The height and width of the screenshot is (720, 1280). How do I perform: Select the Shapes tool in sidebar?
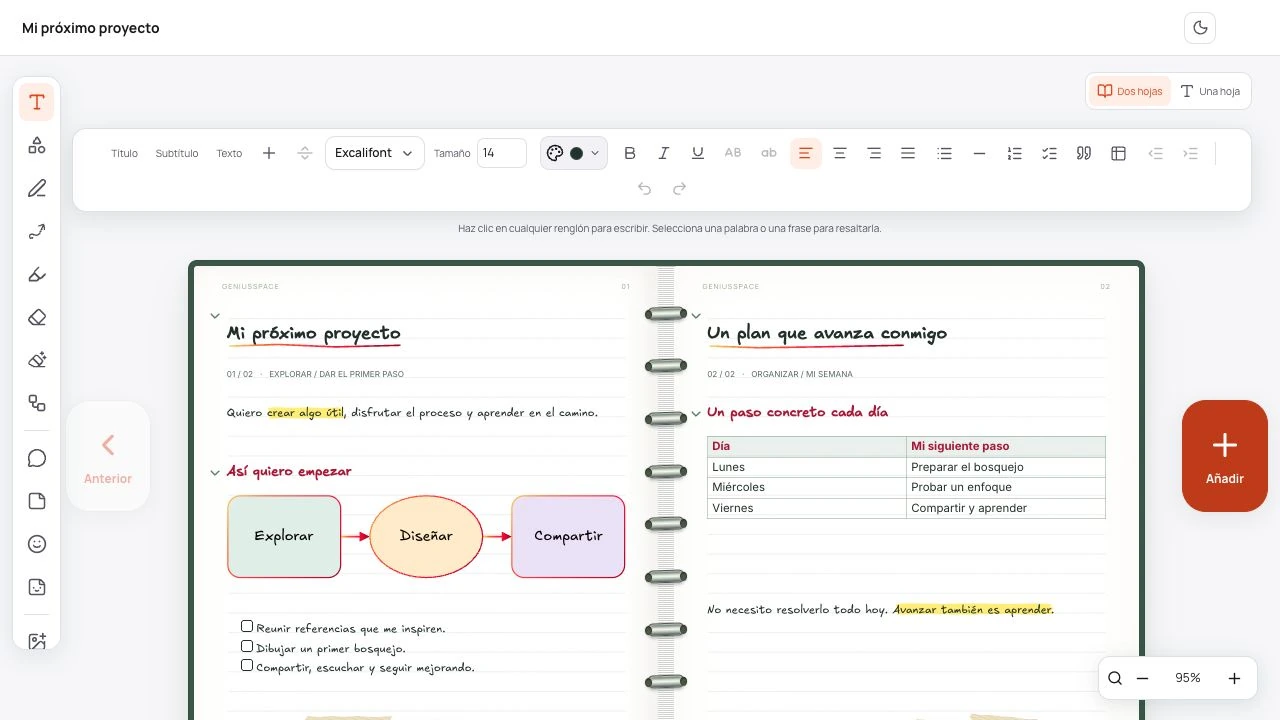tap(37, 145)
